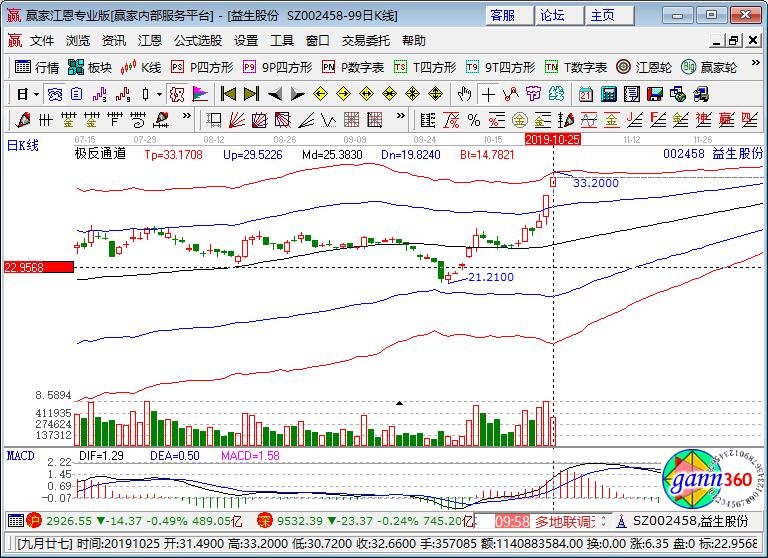Click the yellow diamond double-arrow icon
Image resolution: width=768 pixels, height=558 pixels.
pyautogui.click(x=366, y=94)
